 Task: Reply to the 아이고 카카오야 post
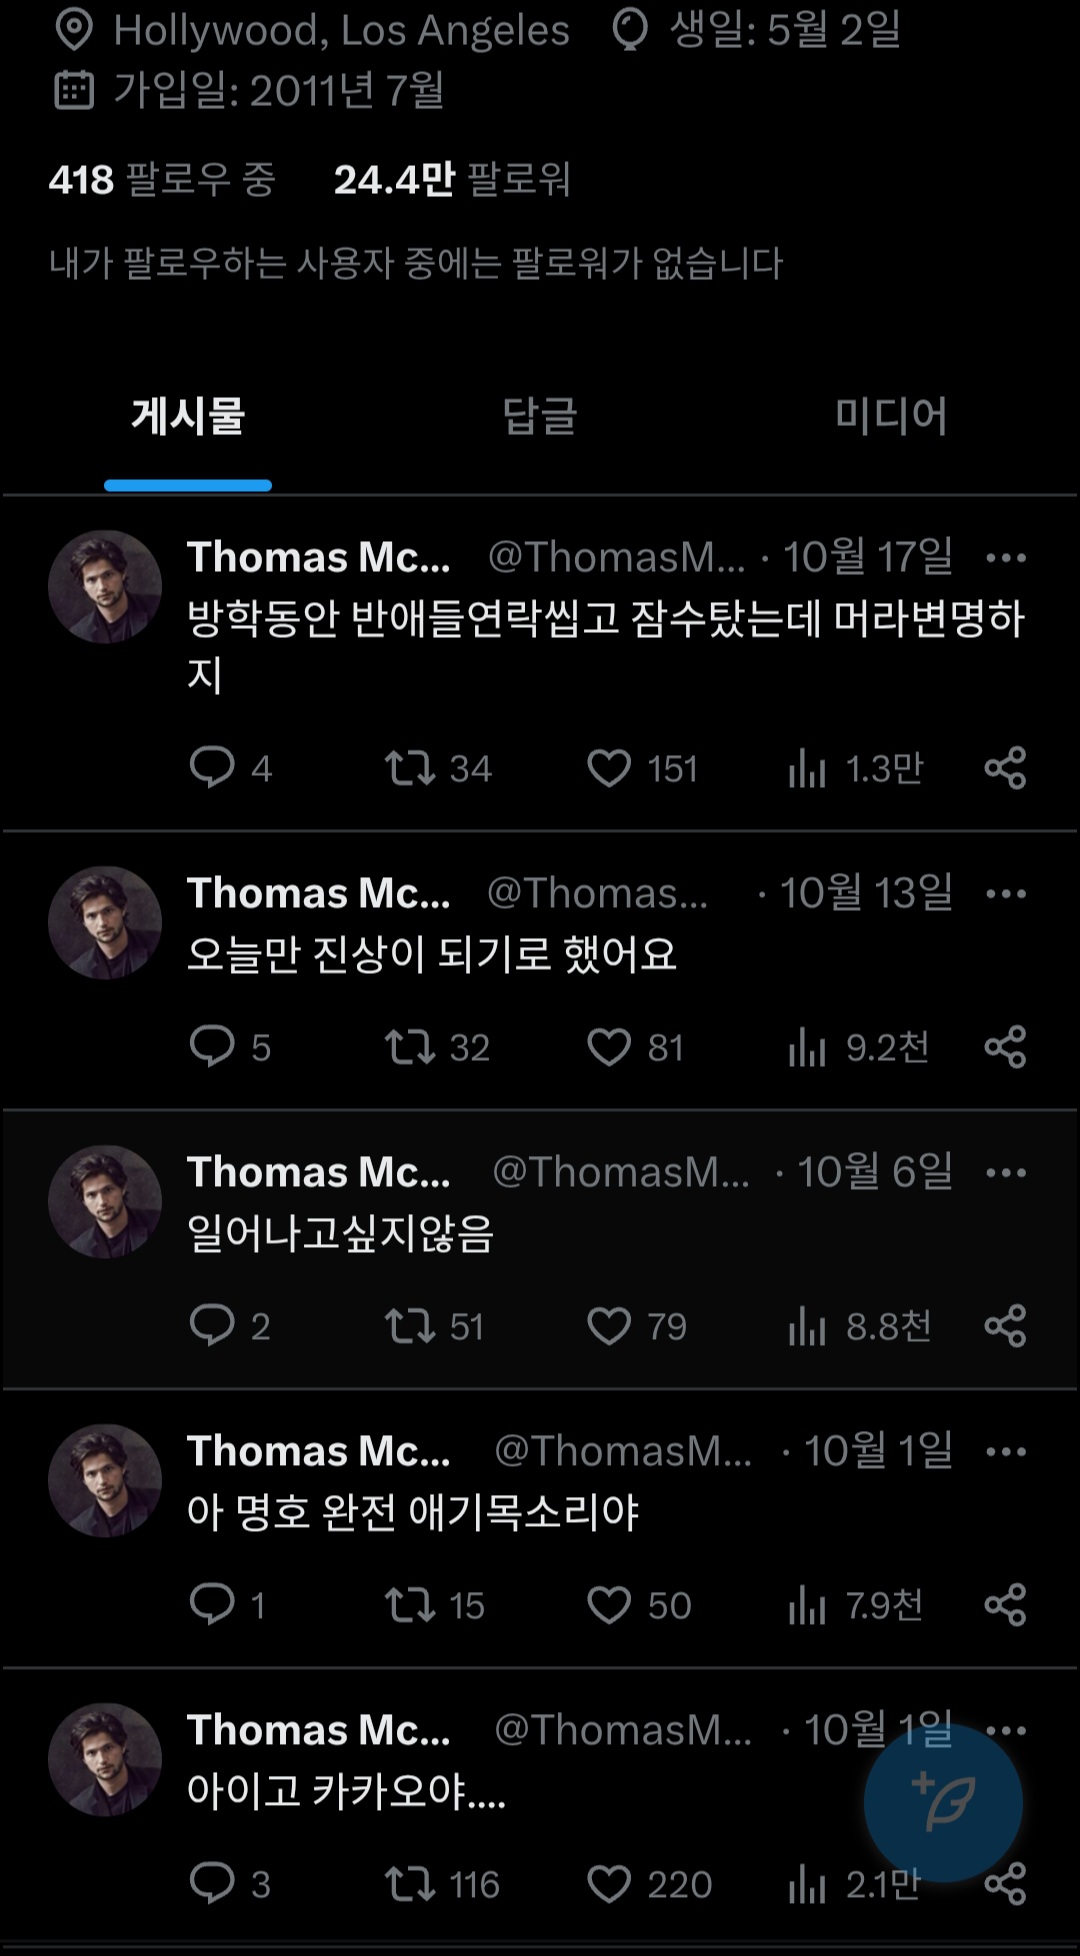pyautogui.click(x=212, y=1884)
